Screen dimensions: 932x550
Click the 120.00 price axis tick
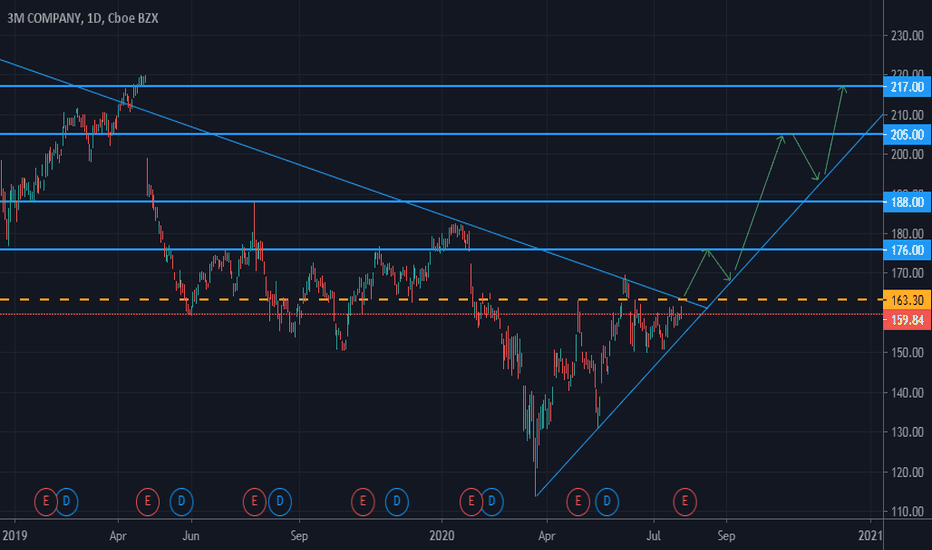[x=907, y=472]
